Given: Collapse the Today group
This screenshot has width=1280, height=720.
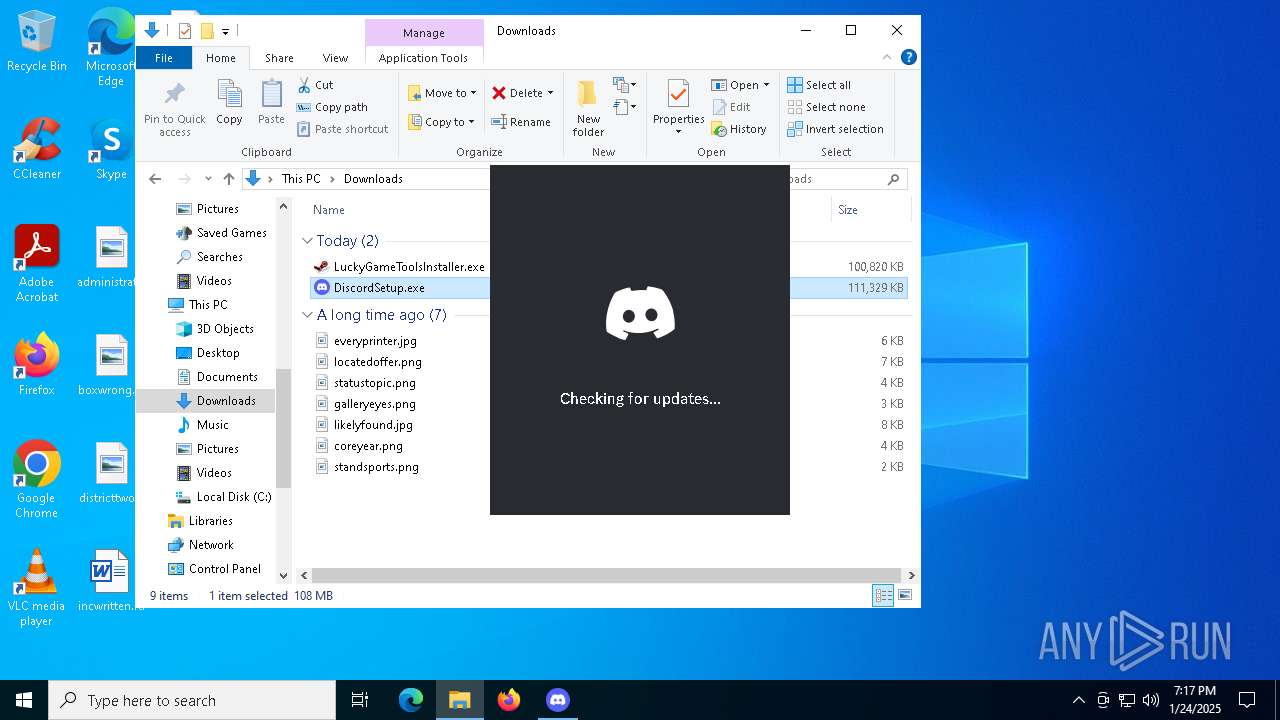Looking at the screenshot, I should [307, 241].
